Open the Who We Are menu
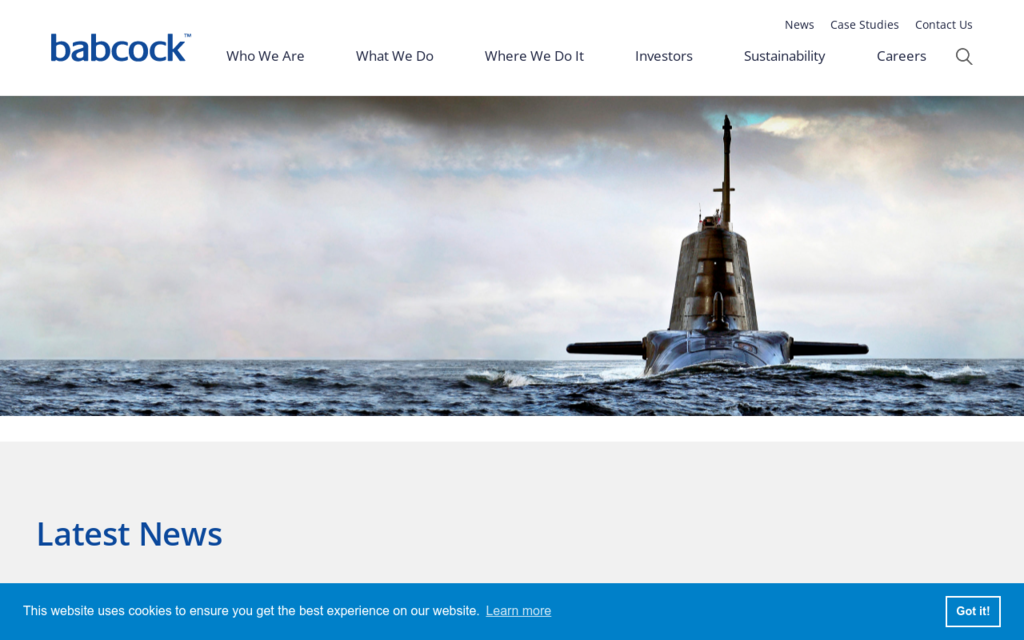Screen dimensions: 1024x640 (x=265, y=56)
